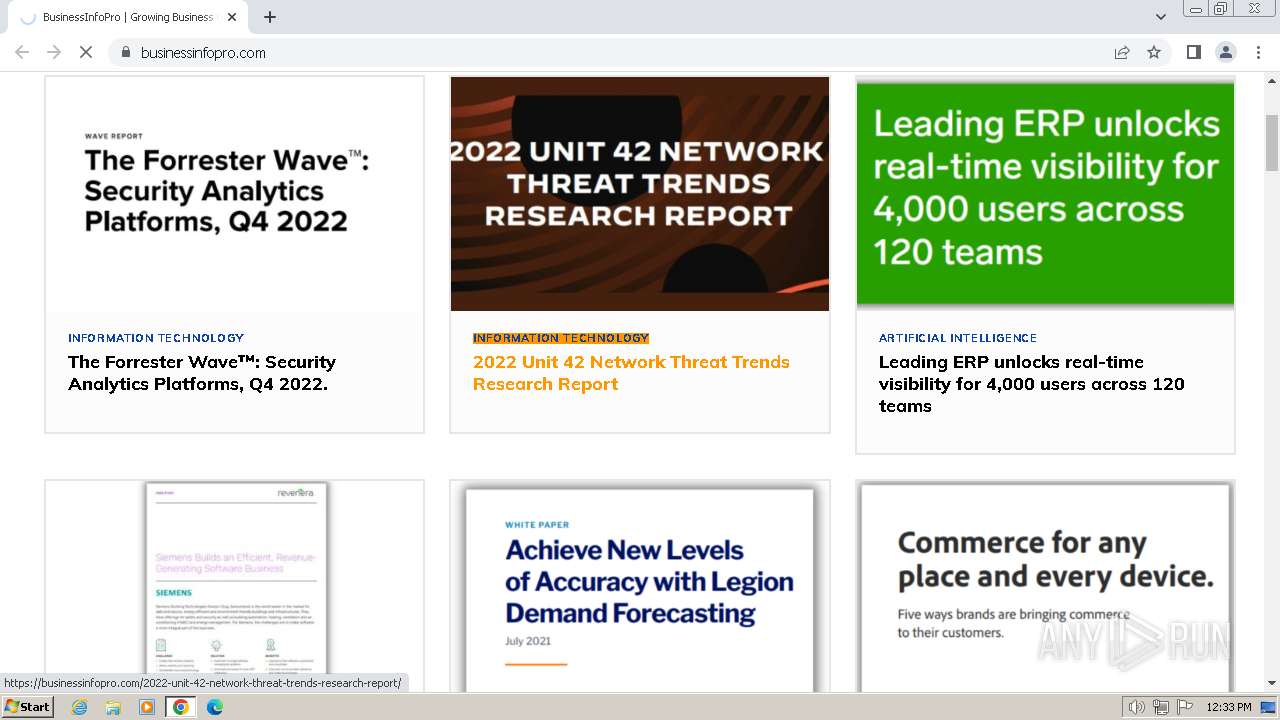This screenshot has width=1280, height=720.
Task: Open Information Technology category above Forrester
Action: pos(156,338)
